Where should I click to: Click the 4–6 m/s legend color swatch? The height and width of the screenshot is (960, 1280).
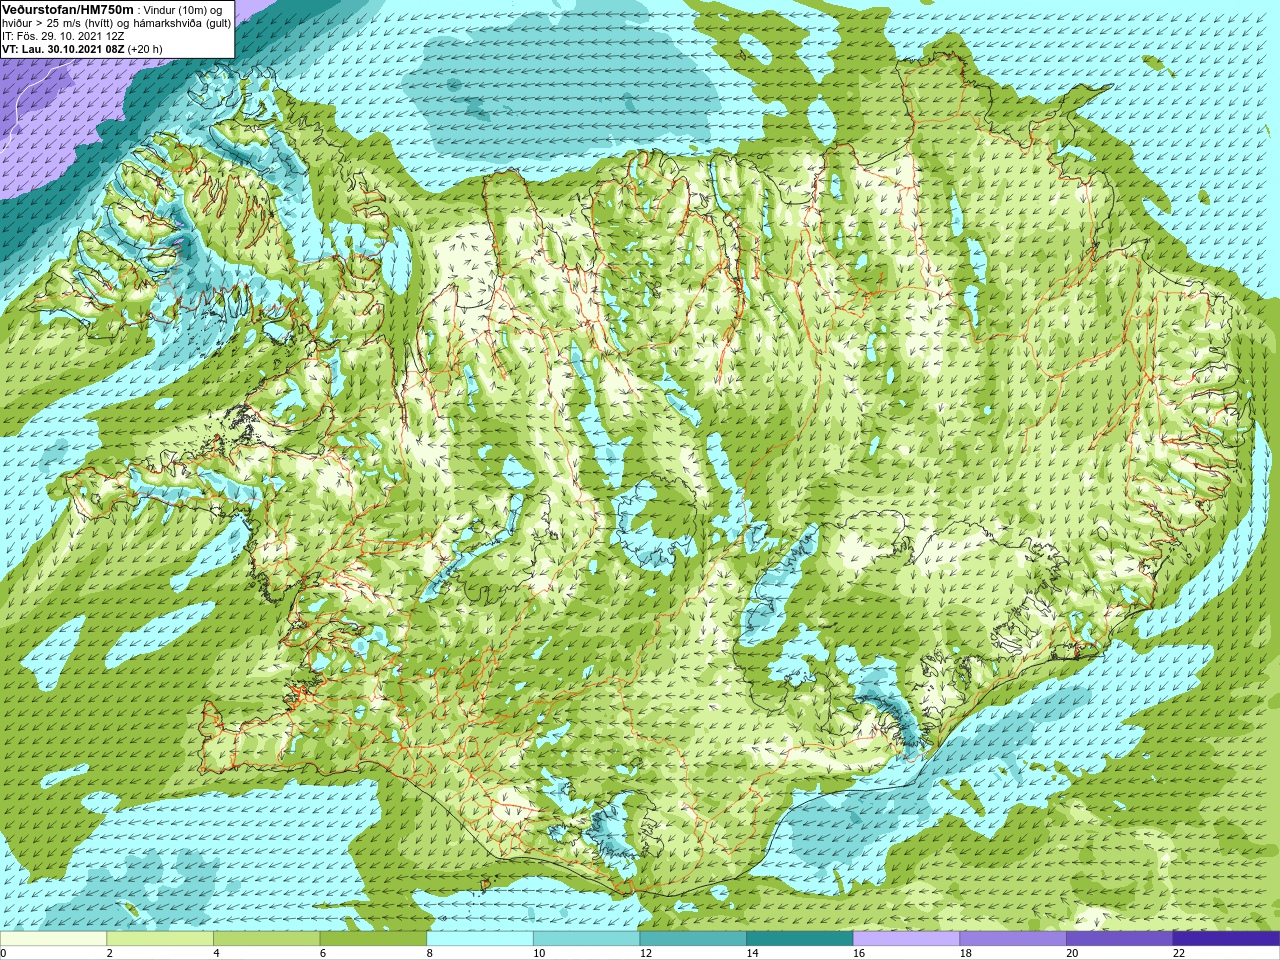click(267, 939)
